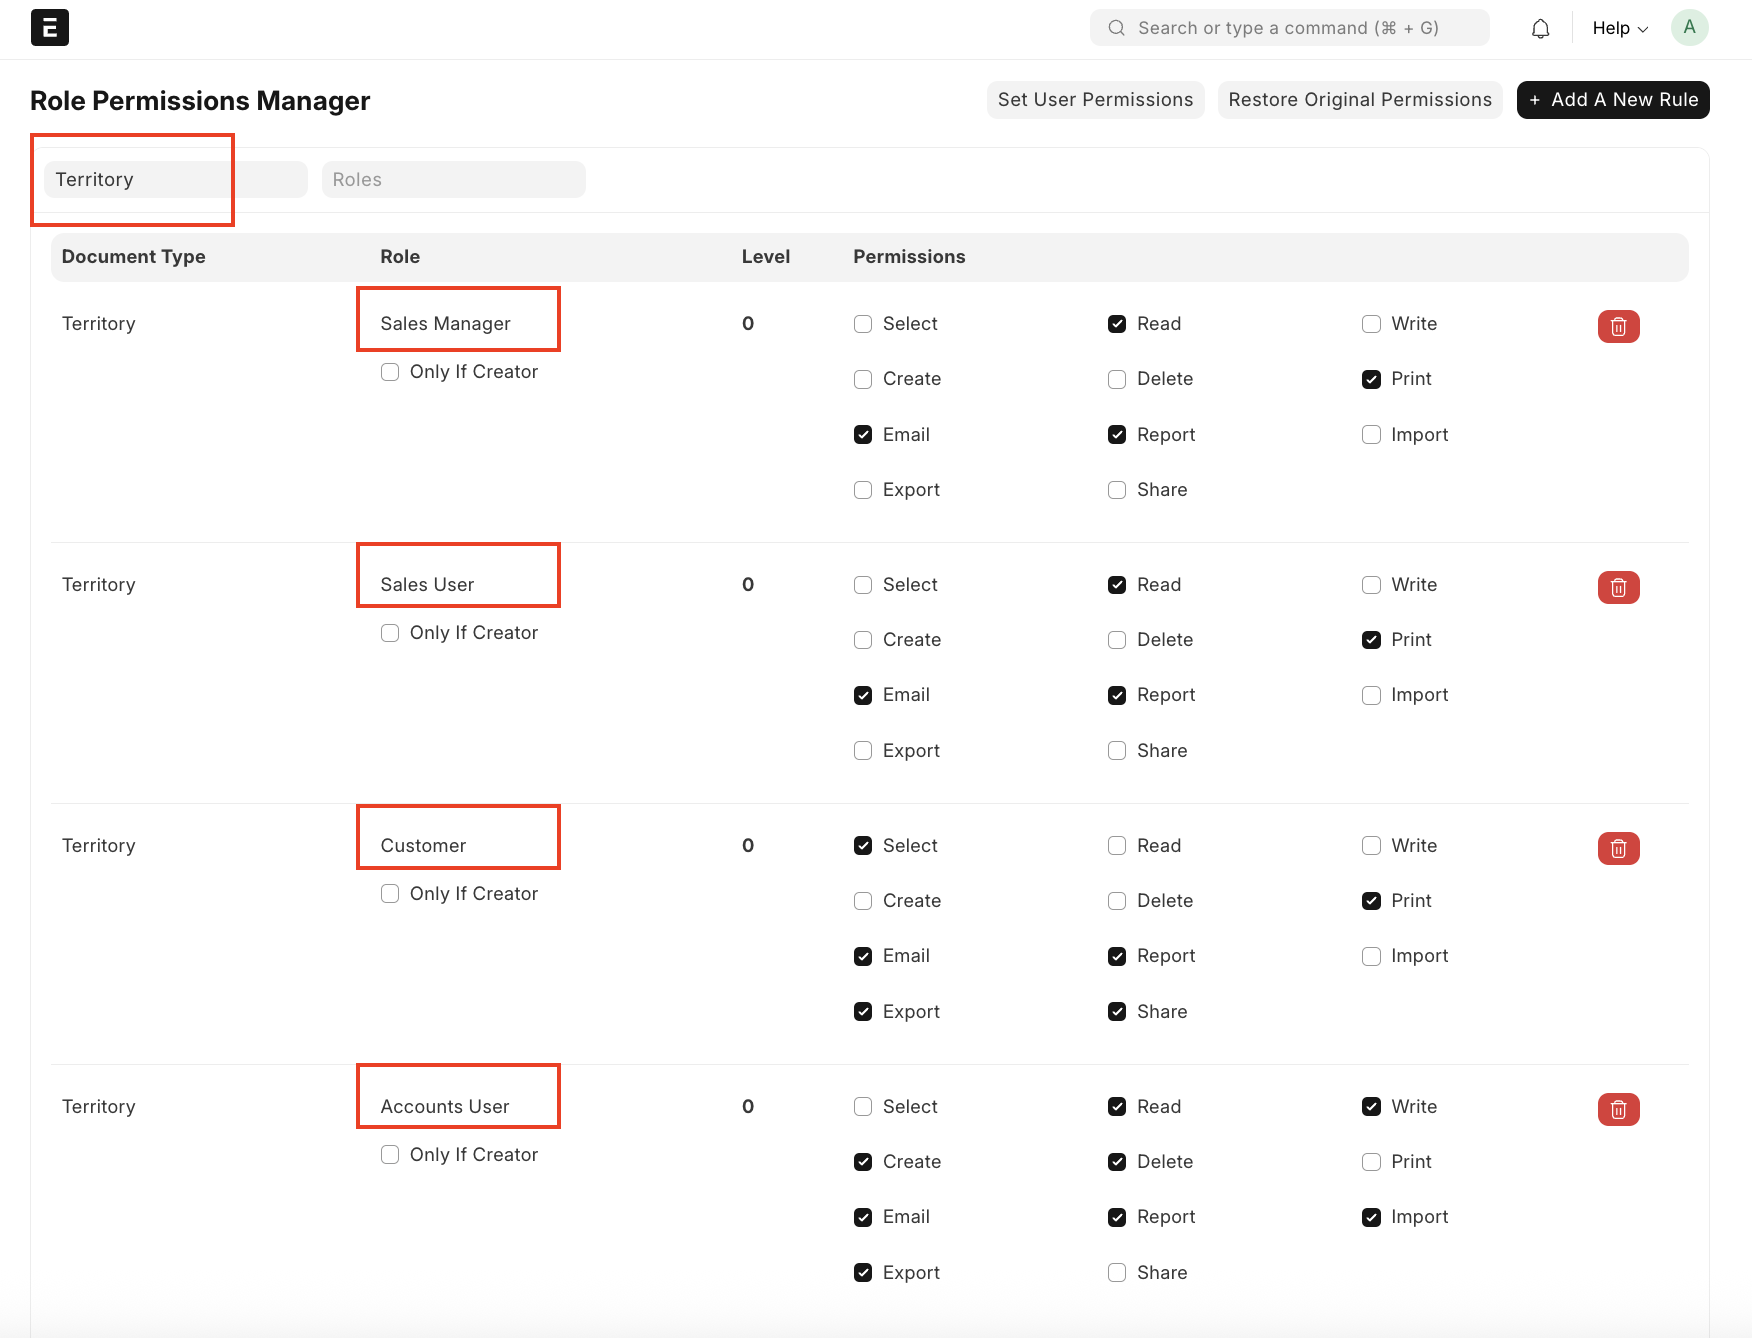Click Restore Original Permissions
The image size is (1752, 1338).
(1359, 100)
